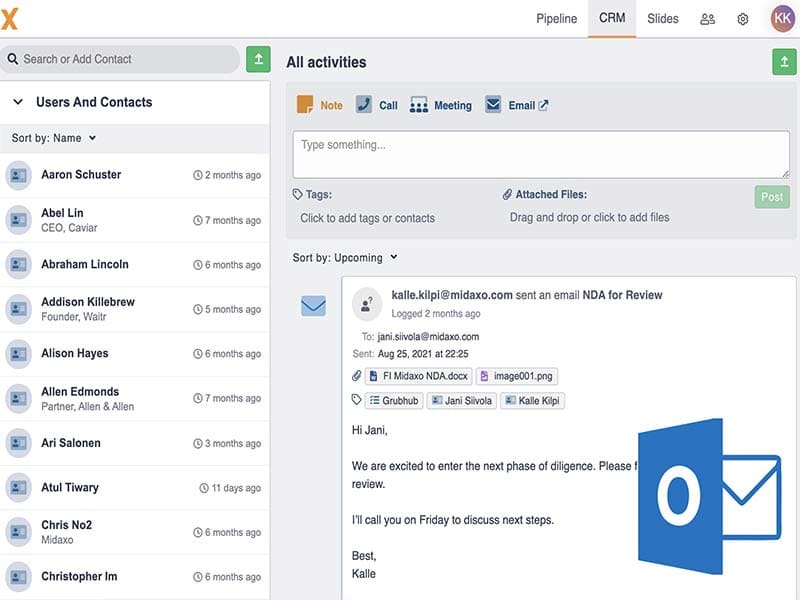Open the Sort by: Upcoming dropdown
This screenshot has width=800, height=600.
coord(345,258)
